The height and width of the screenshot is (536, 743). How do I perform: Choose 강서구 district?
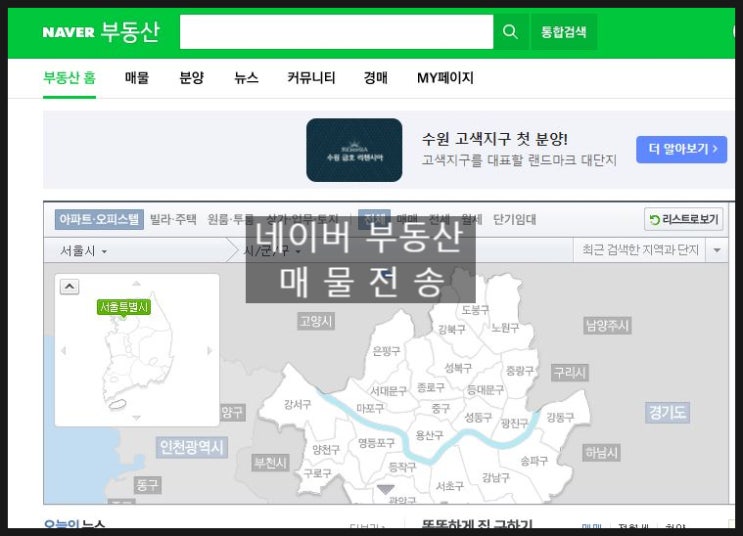pos(298,404)
